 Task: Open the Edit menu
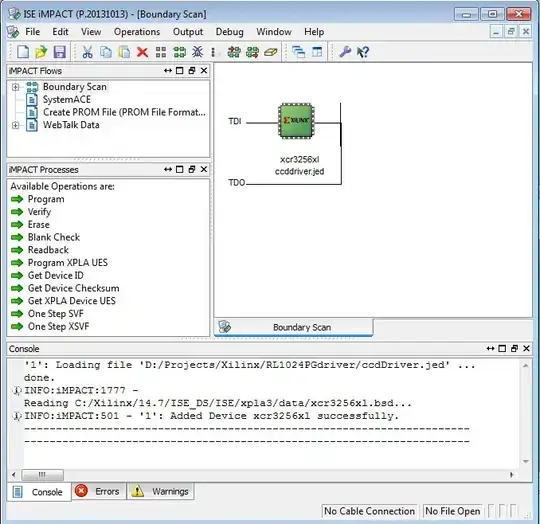click(60, 32)
